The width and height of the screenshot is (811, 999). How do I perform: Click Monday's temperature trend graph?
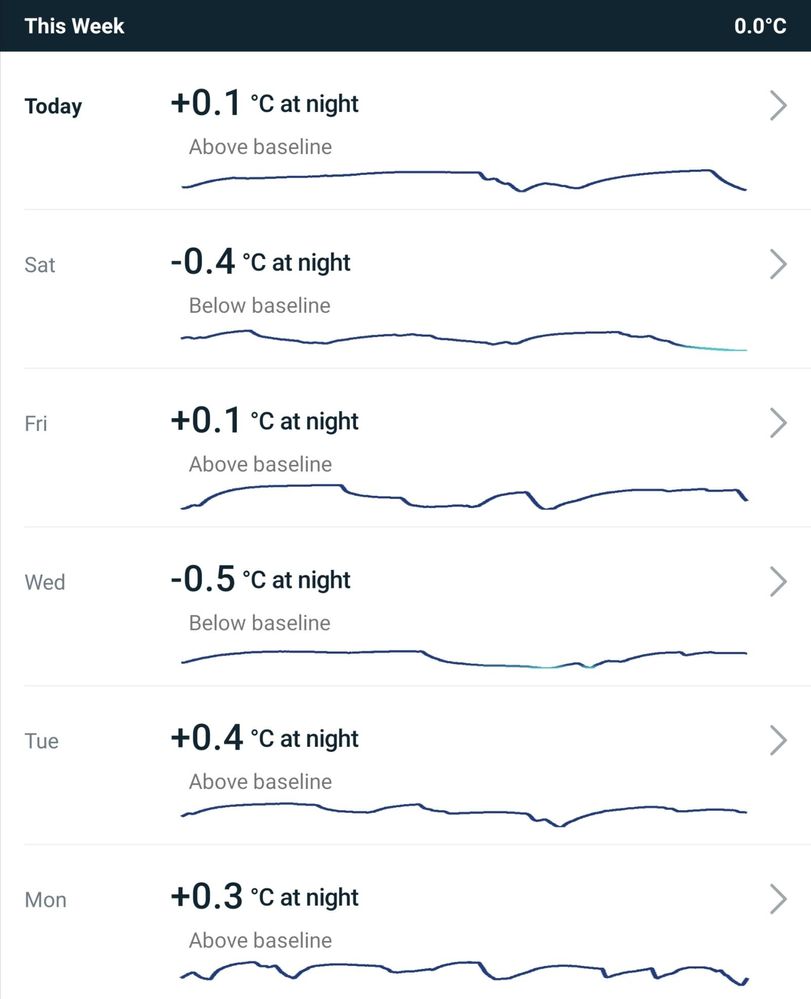tap(464, 972)
